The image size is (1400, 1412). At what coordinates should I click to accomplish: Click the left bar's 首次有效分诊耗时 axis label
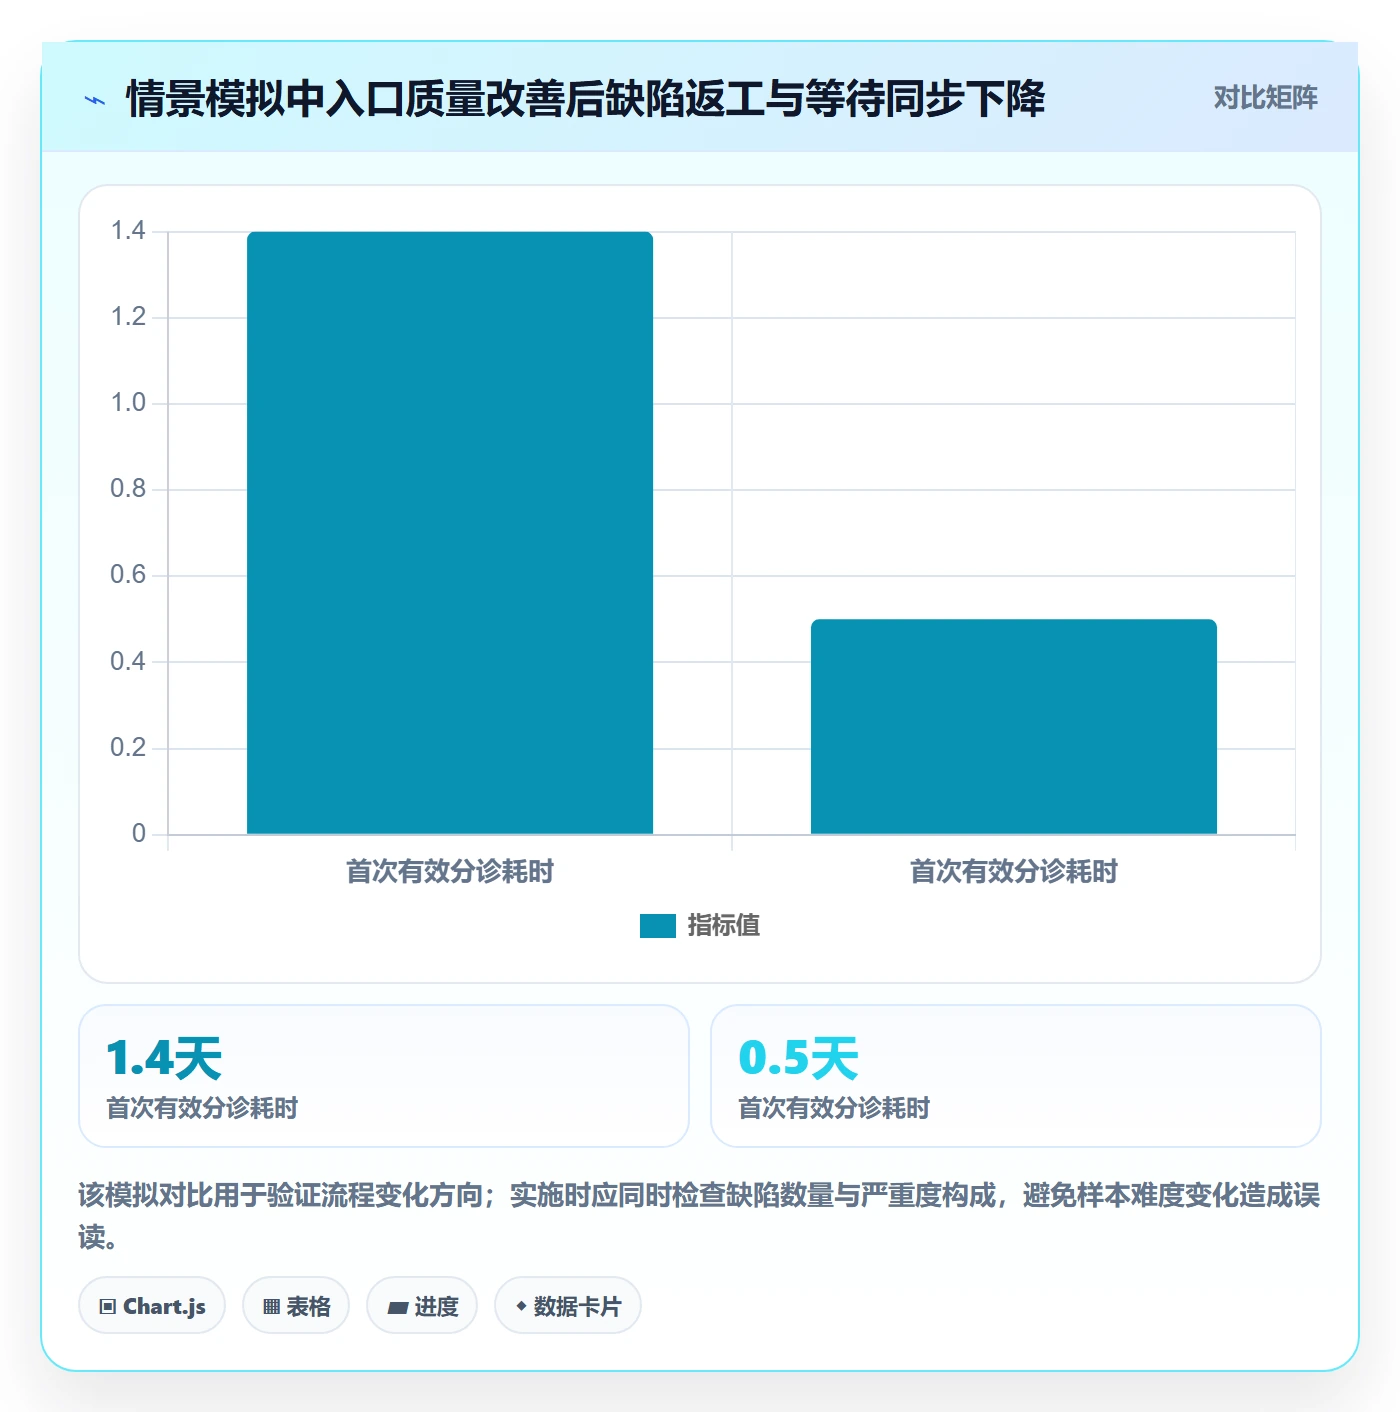click(450, 872)
